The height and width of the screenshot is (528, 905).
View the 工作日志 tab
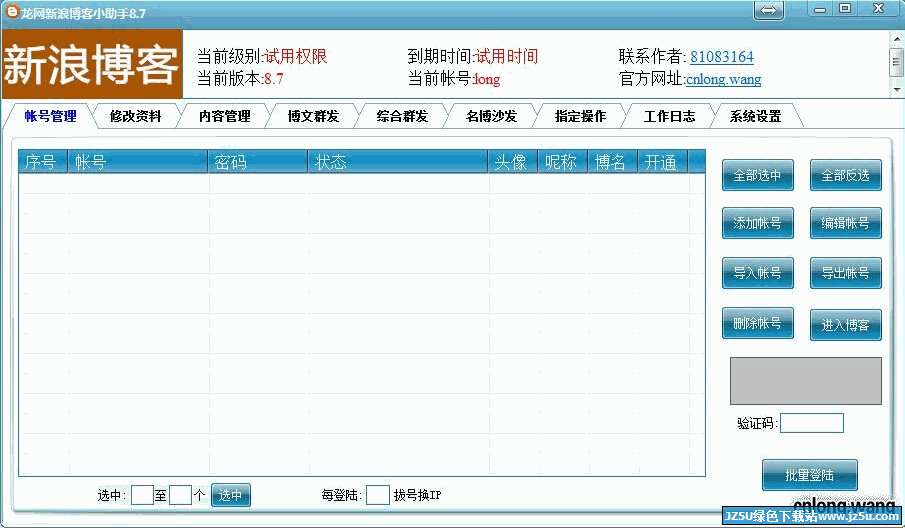pos(669,116)
